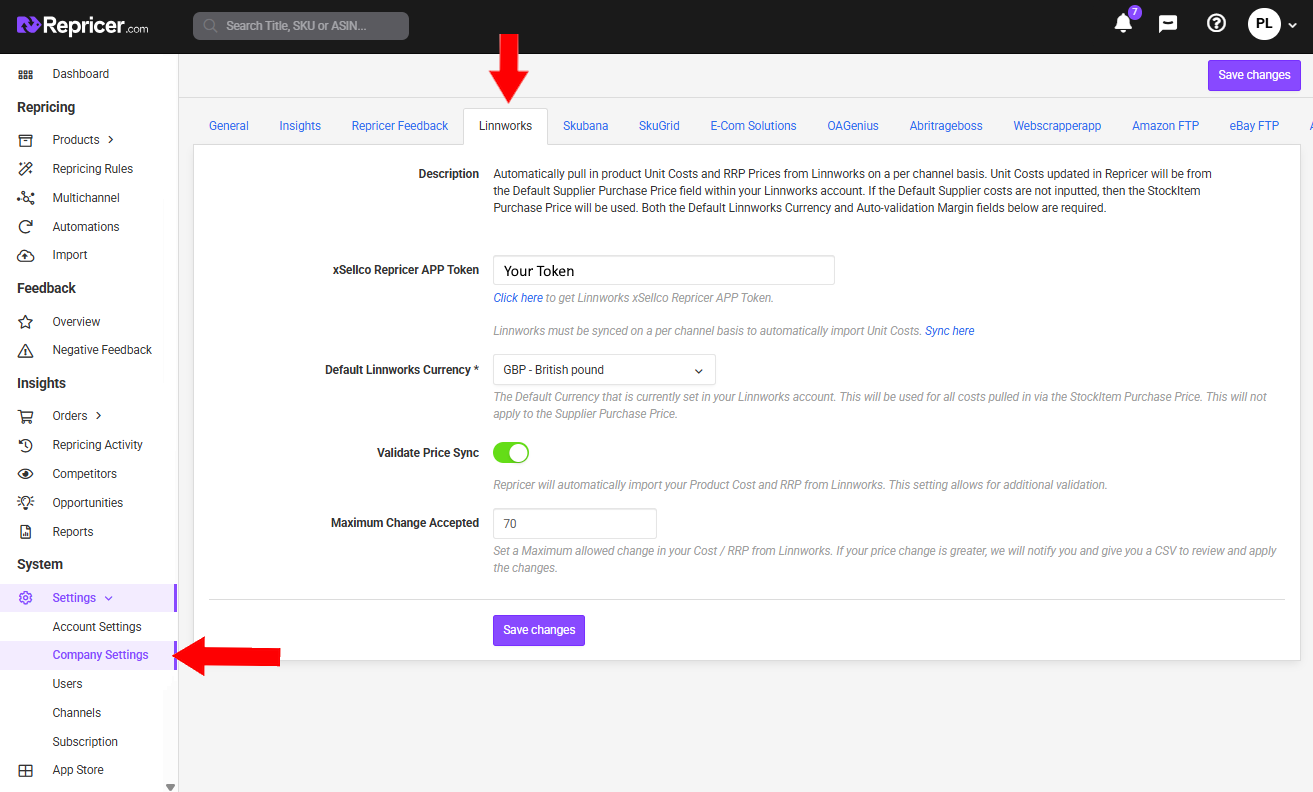Open Company Settings in sidebar
The height and width of the screenshot is (792, 1313).
(x=100, y=655)
